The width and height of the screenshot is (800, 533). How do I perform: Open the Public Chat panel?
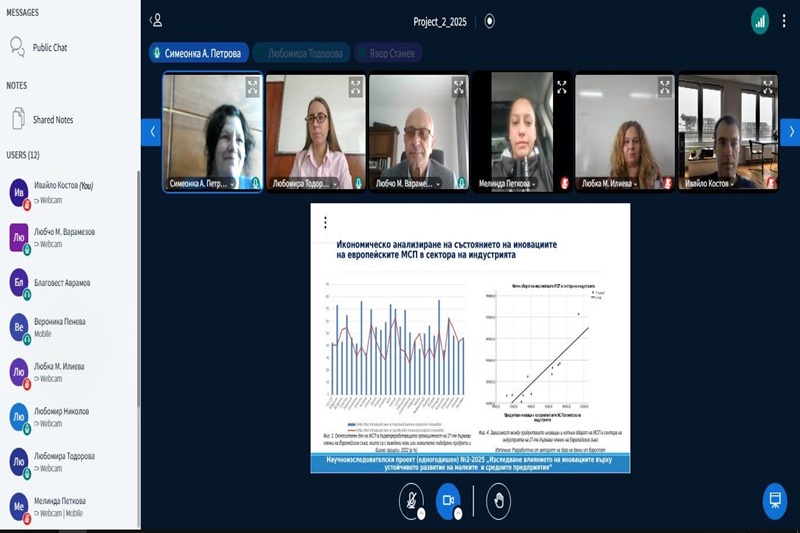[x=50, y=47]
